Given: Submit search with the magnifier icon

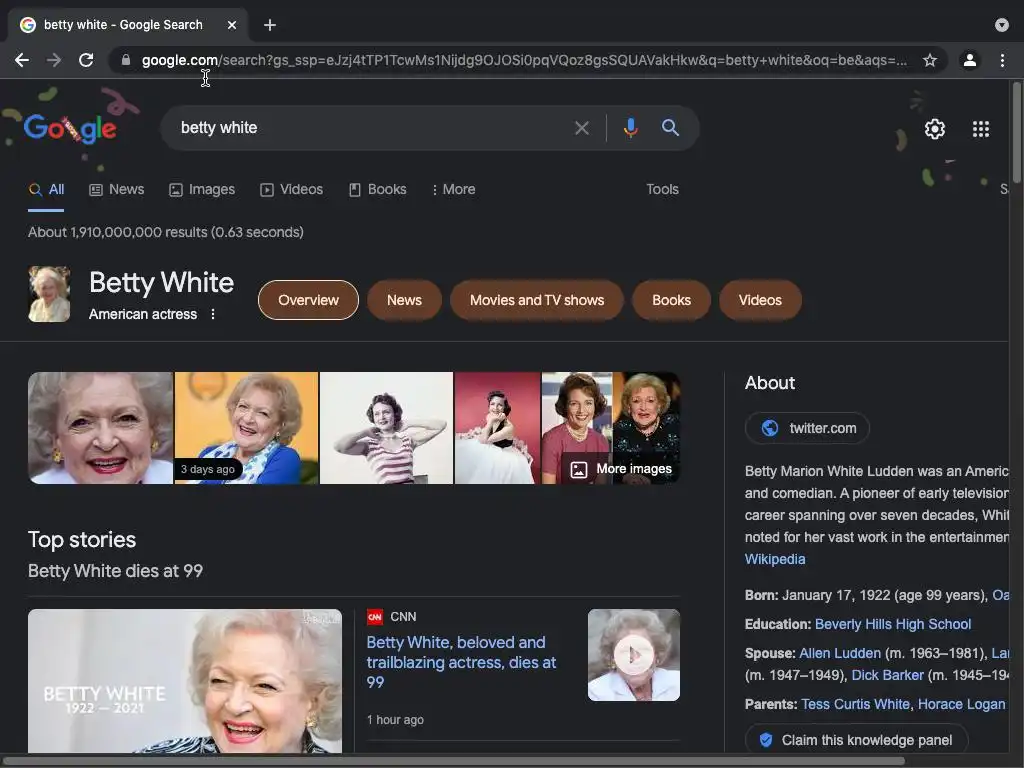Looking at the screenshot, I should (670, 127).
